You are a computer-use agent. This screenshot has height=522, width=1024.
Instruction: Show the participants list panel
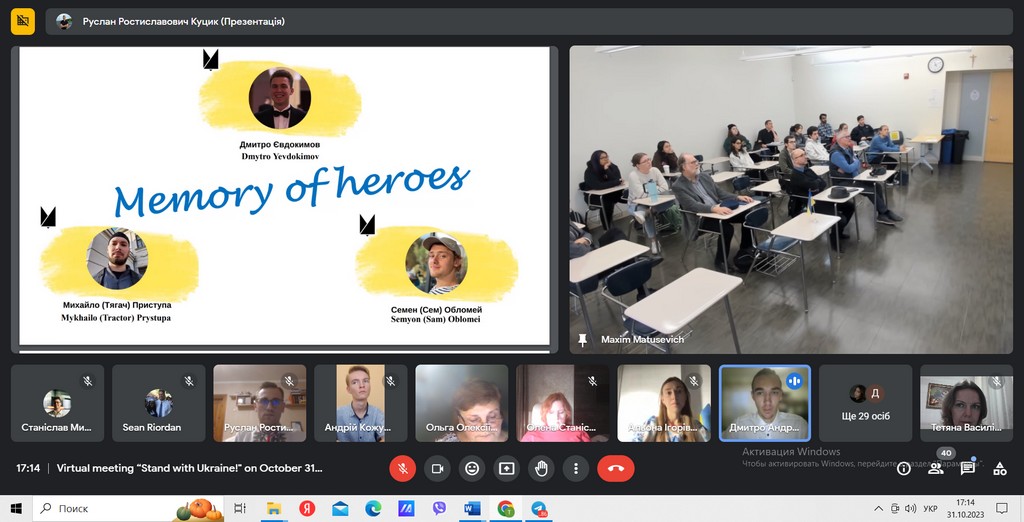click(936, 468)
